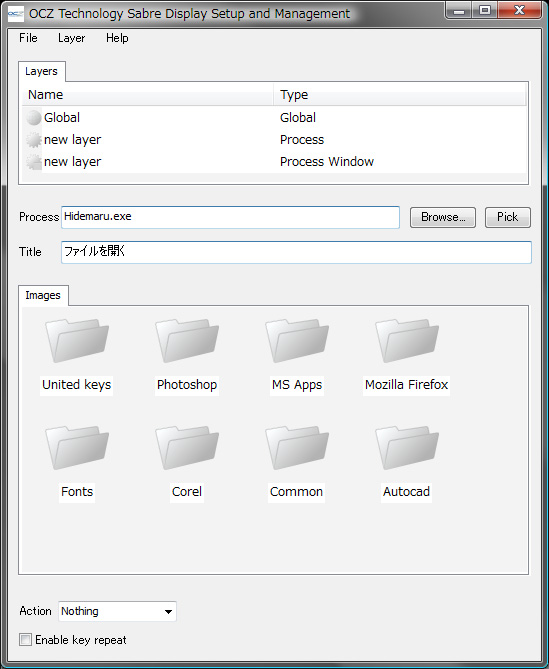Click the OCZ logo in title bar
This screenshot has width=549, height=669.
click(x=16, y=14)
